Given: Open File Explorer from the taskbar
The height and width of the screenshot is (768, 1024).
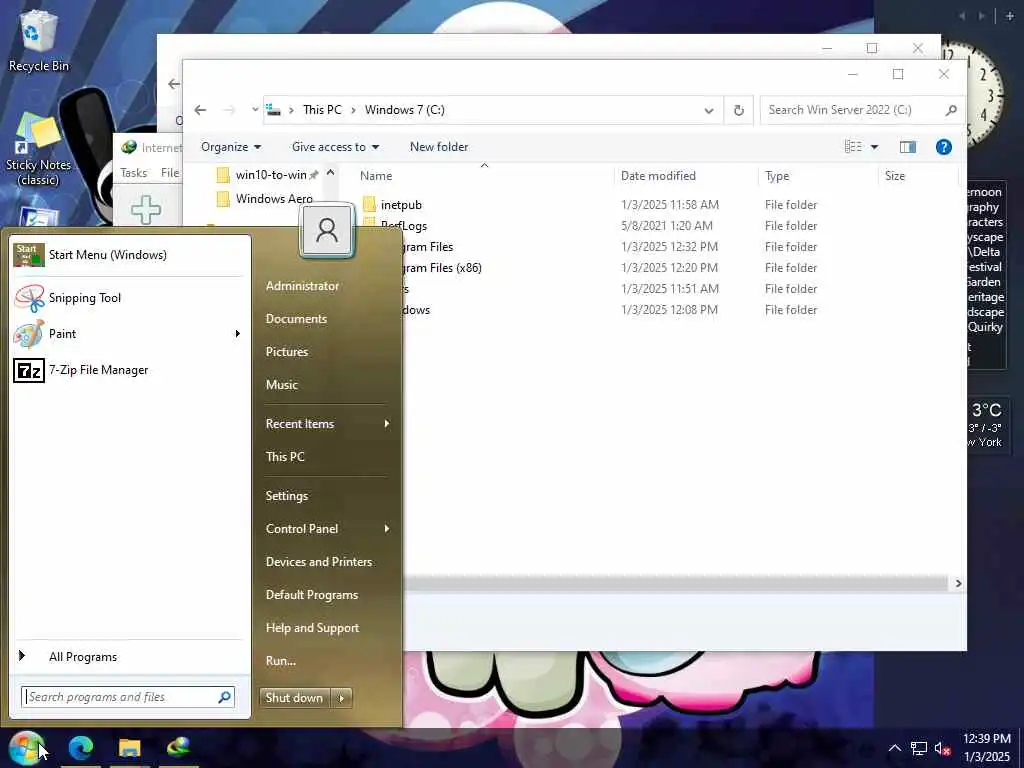Looking at the screenshot, I should pyautogui.click(x=129, y=748).
